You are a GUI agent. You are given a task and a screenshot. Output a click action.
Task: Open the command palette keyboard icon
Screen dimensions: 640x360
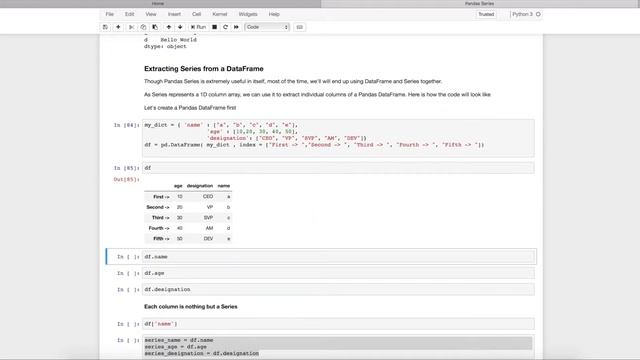coord(300,27)
